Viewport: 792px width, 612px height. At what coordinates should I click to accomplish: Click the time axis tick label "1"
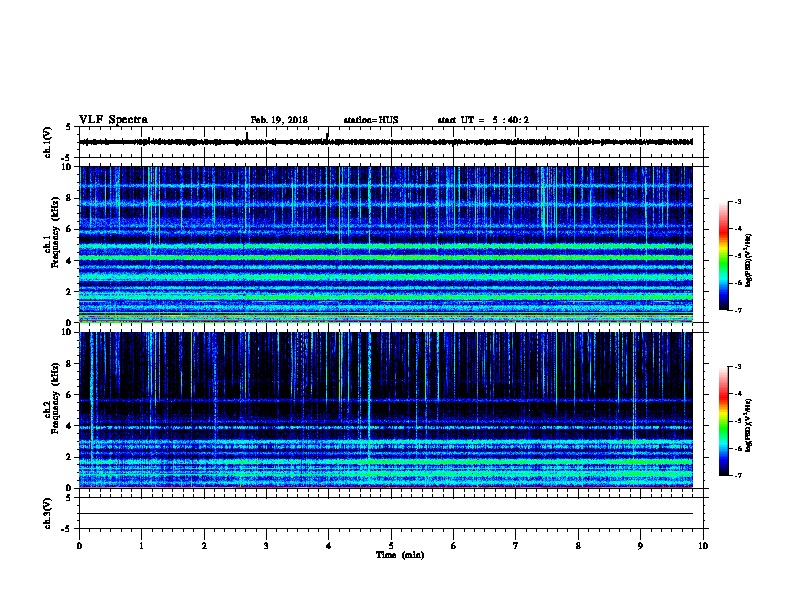(141, 546)
